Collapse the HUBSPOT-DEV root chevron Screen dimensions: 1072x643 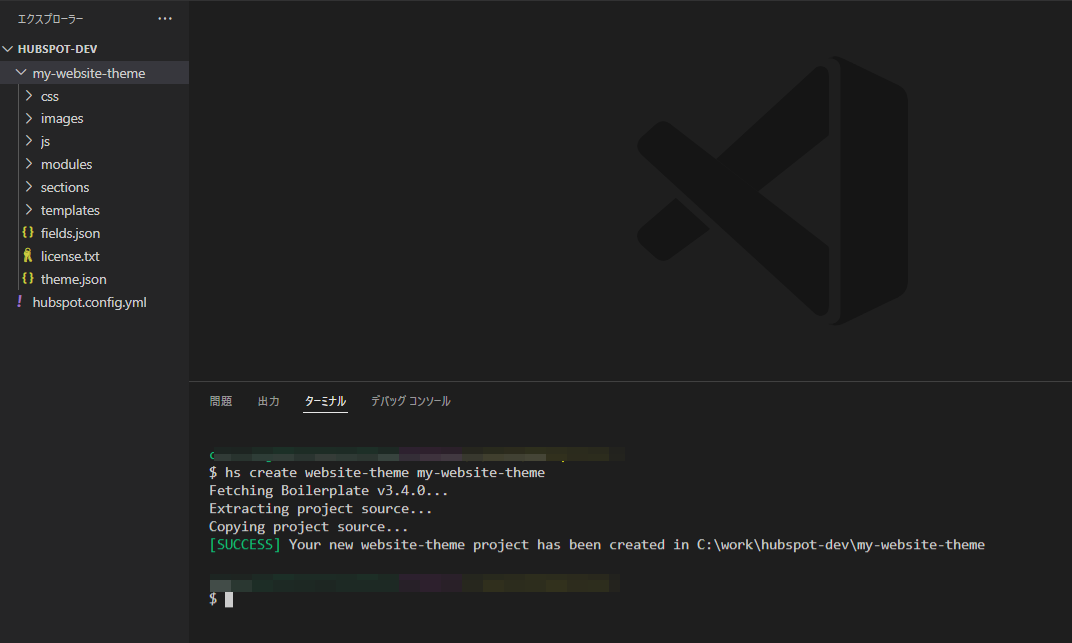[x=8, y=49]
